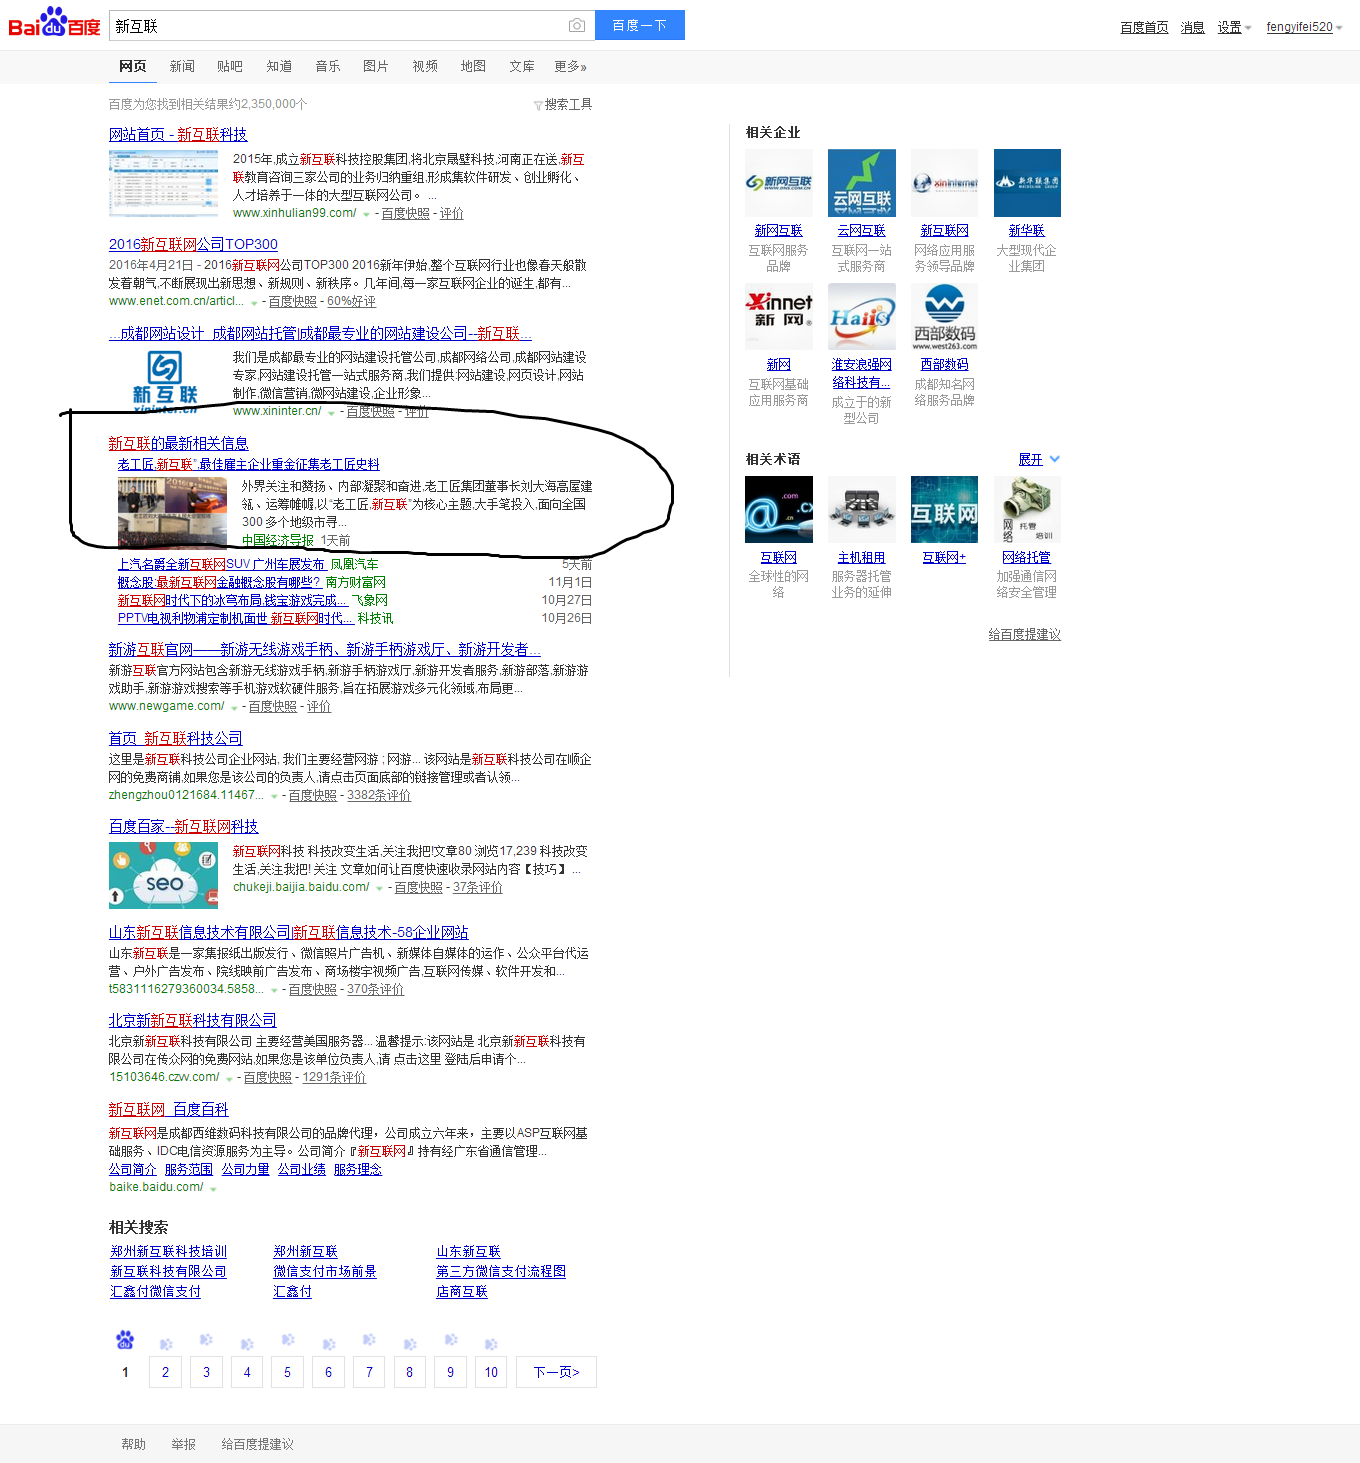This screenshot has width=1360, height=1463.
Task: Open the 60%好评 rating link
Action: pyautogui.click(x=351, y=302)
